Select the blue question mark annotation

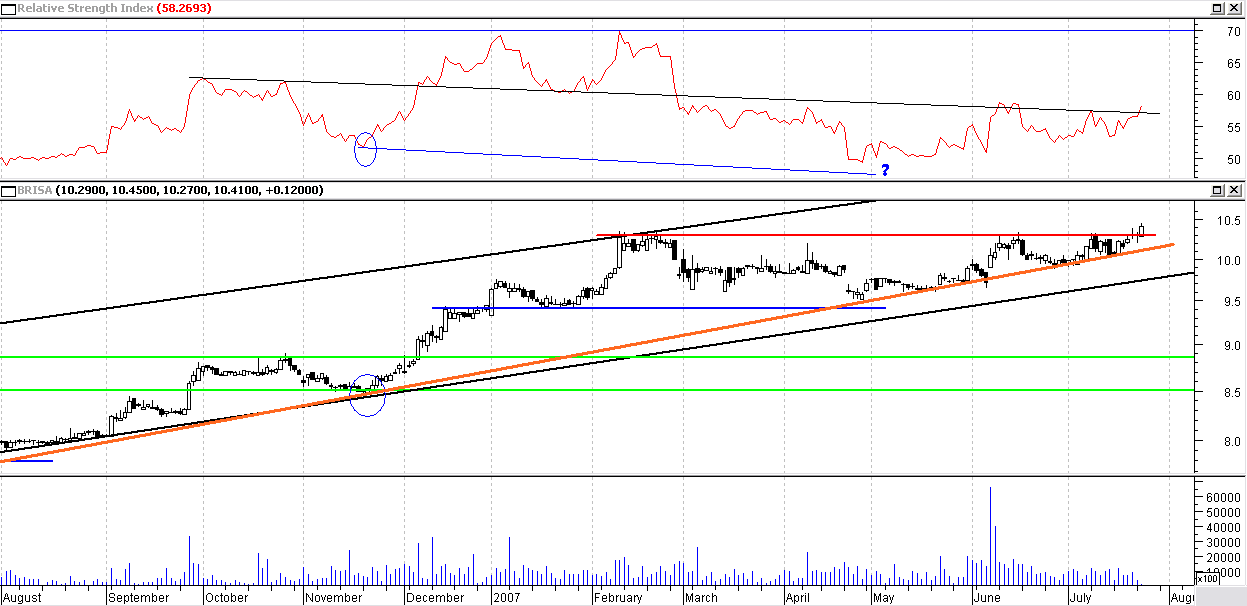click(x=884, y=171)
